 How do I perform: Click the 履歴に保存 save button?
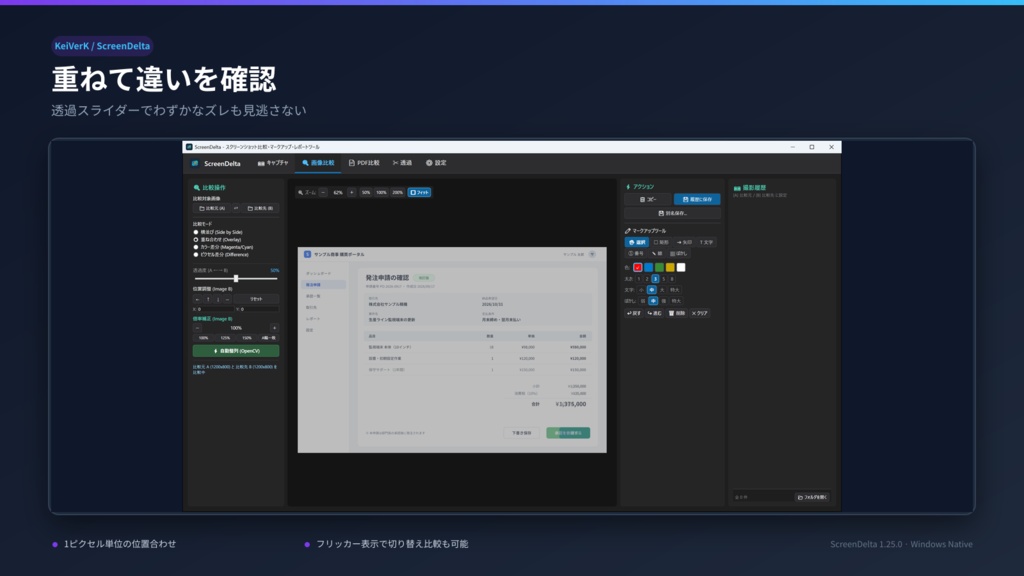697,199
